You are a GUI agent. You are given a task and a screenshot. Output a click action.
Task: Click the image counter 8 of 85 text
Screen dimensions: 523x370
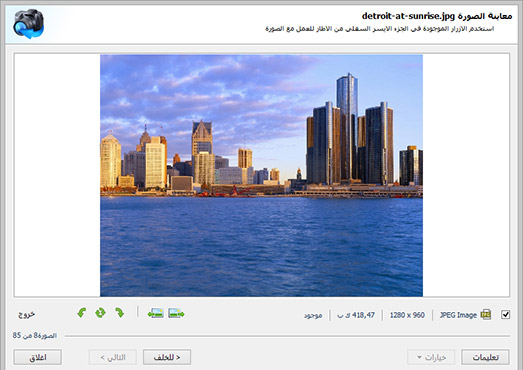pos(35,335)
